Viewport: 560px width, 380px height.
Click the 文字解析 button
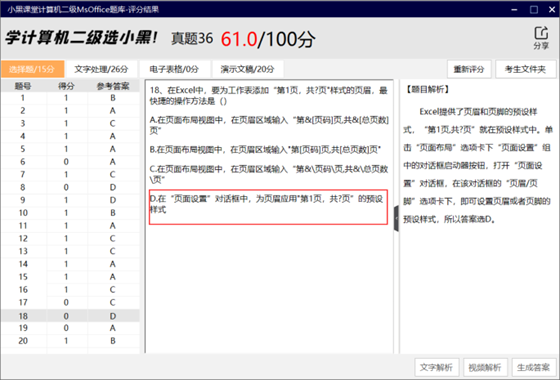pos(436,368)
